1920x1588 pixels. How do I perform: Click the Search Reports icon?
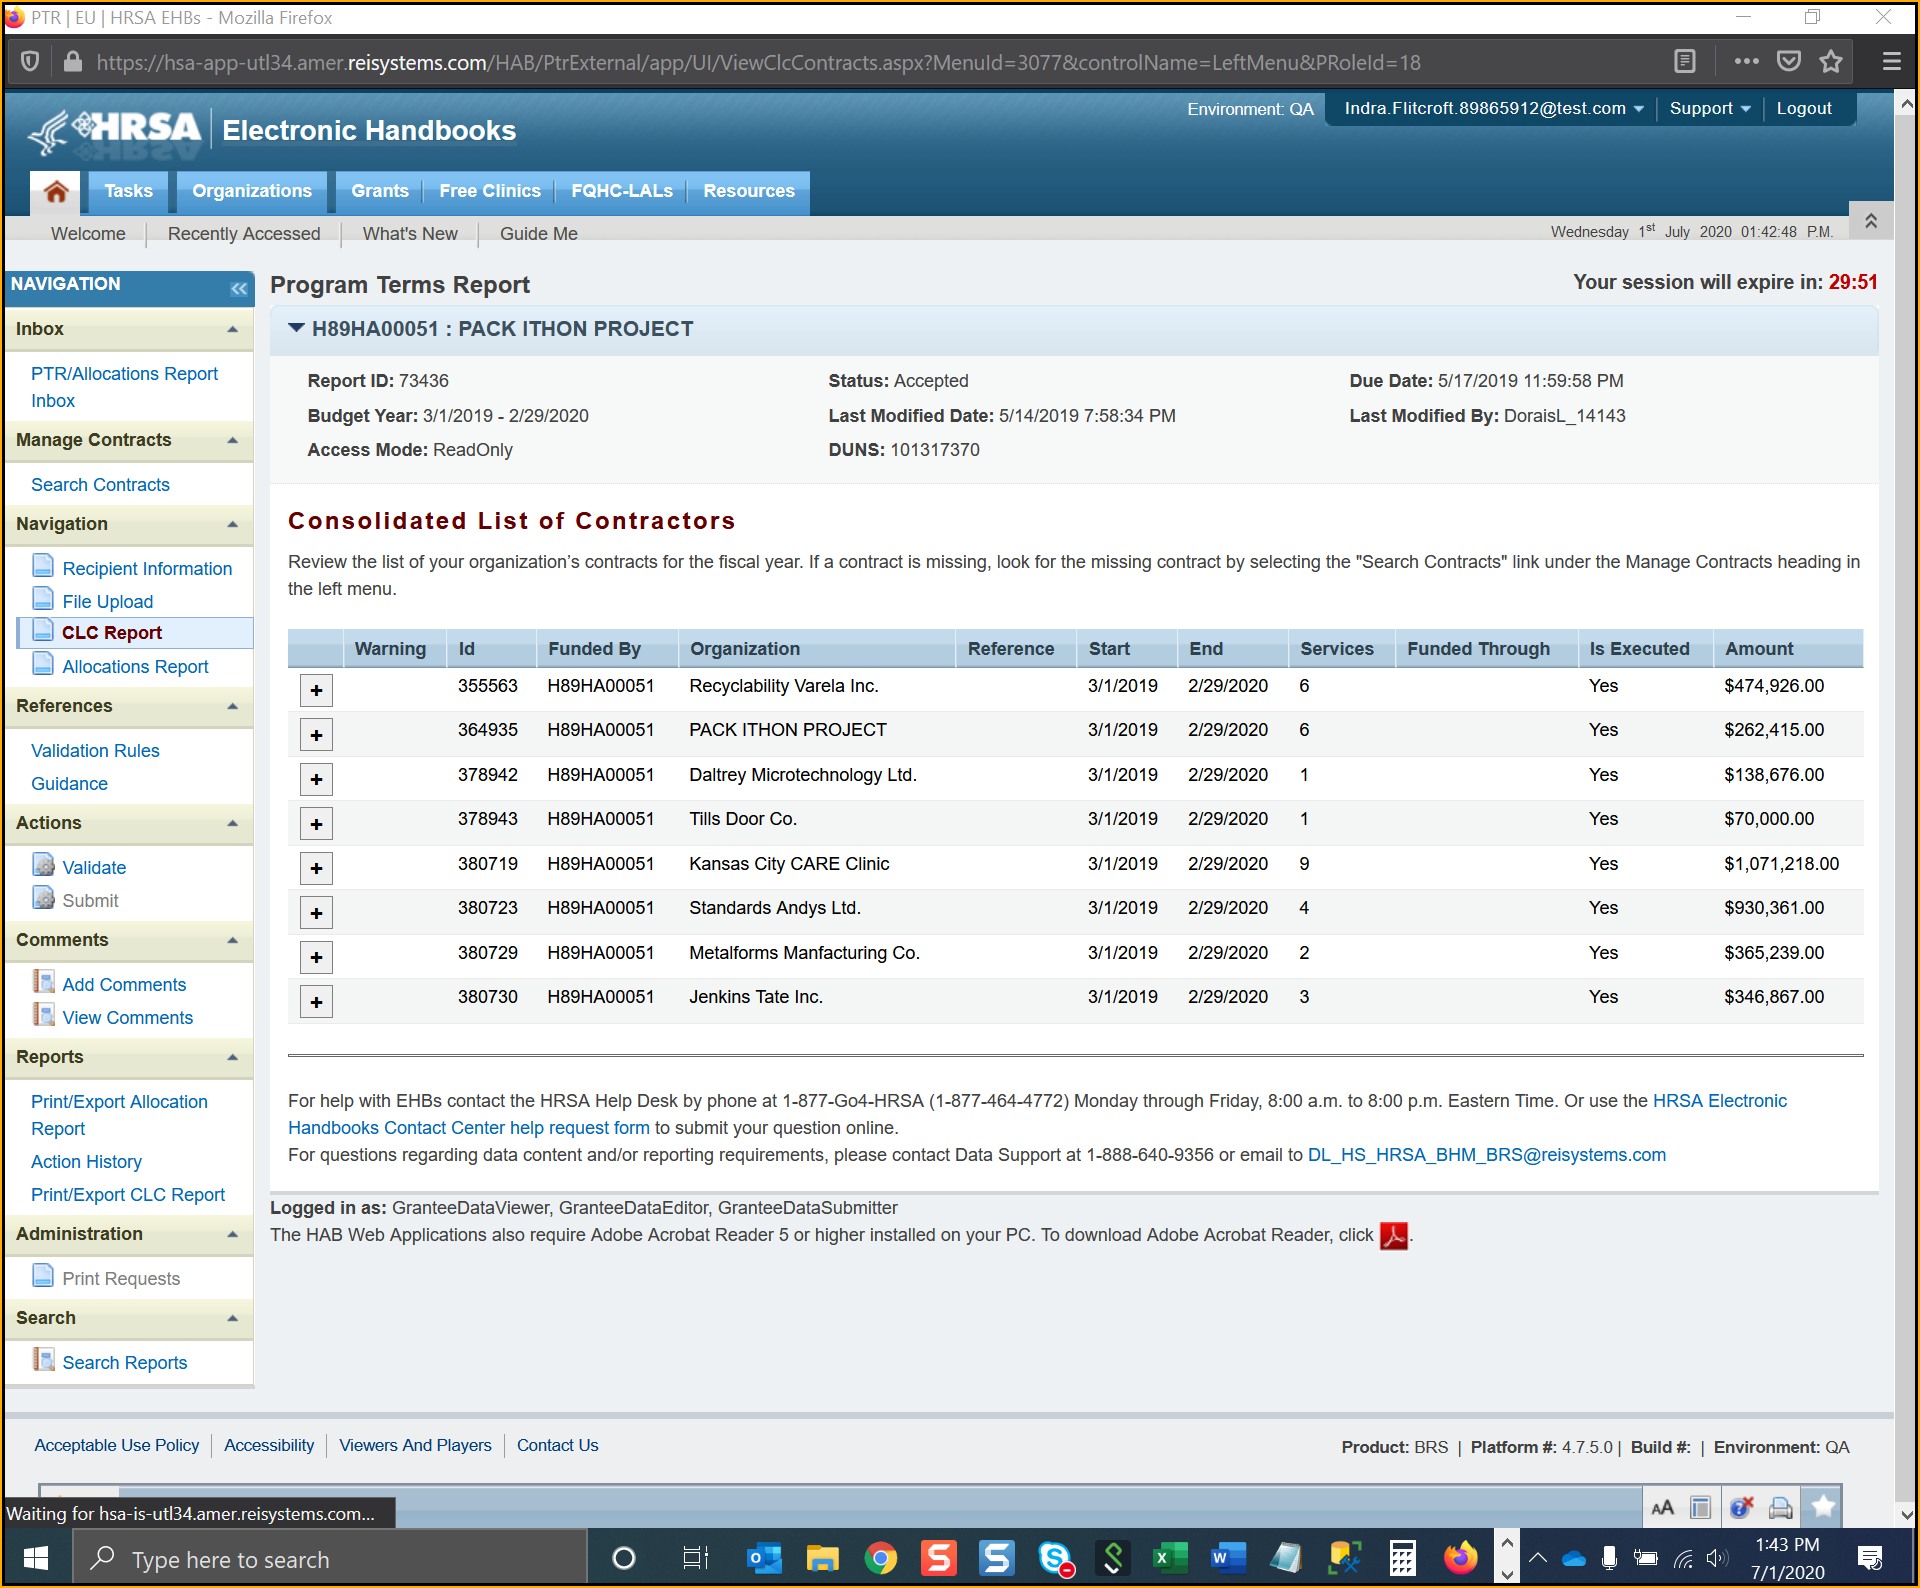[44, 1361]
